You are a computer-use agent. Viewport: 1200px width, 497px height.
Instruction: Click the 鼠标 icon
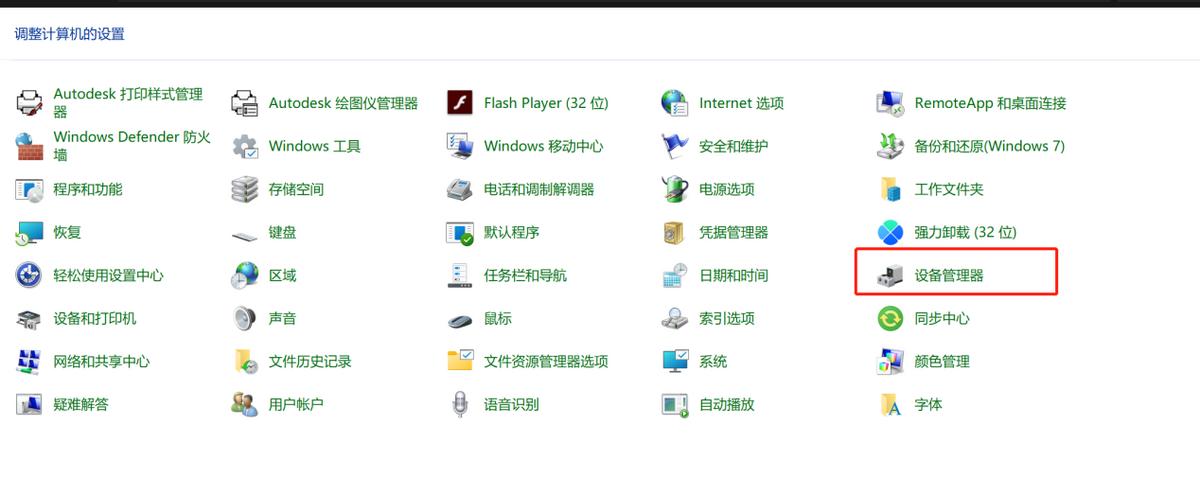[460, 319]
